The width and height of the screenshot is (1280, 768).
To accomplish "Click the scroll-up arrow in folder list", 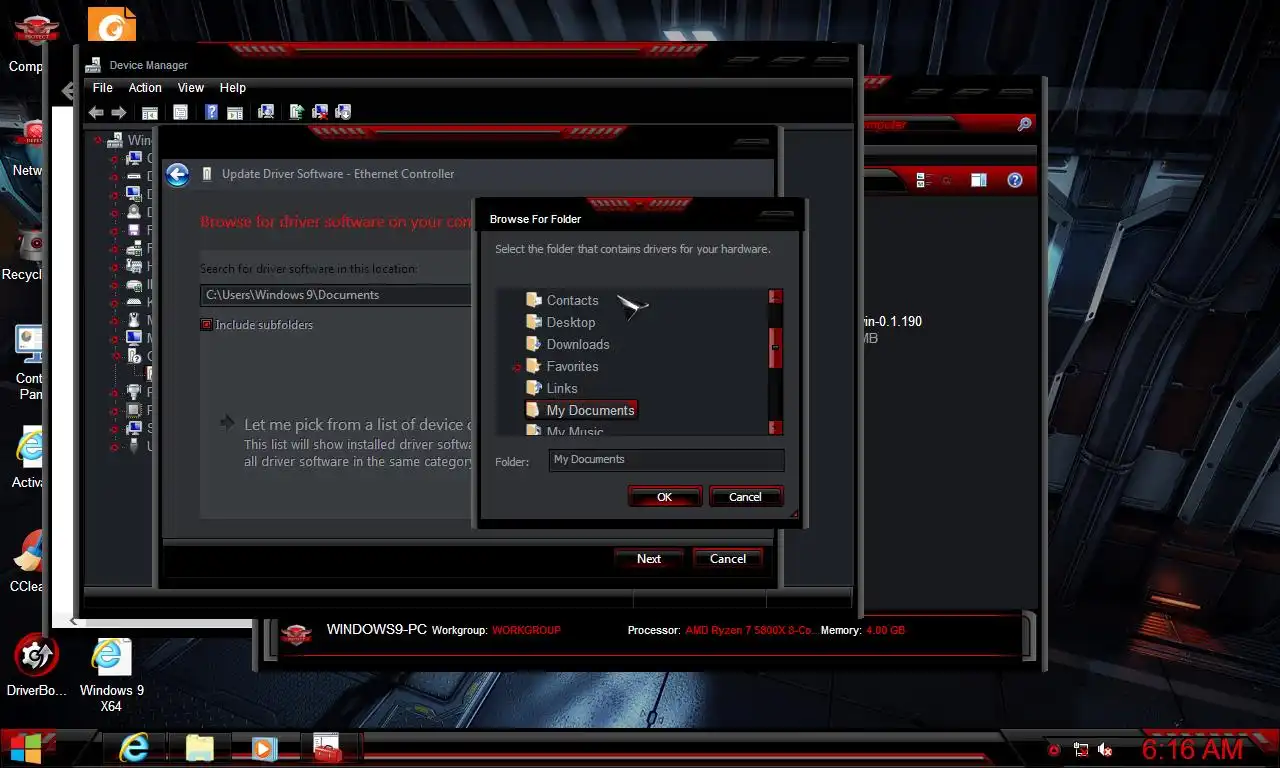I will click(775, 297).
